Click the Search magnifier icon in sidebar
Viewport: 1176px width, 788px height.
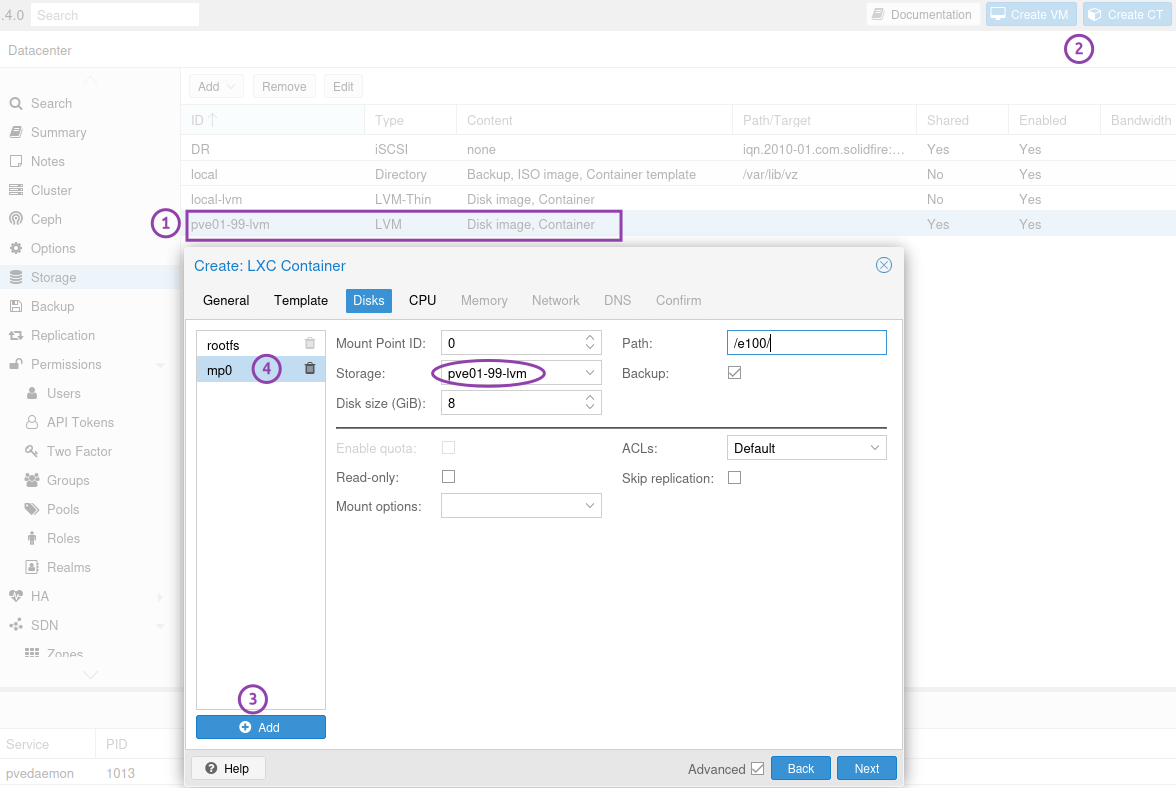pyautogui.click(x=16, y=103)
